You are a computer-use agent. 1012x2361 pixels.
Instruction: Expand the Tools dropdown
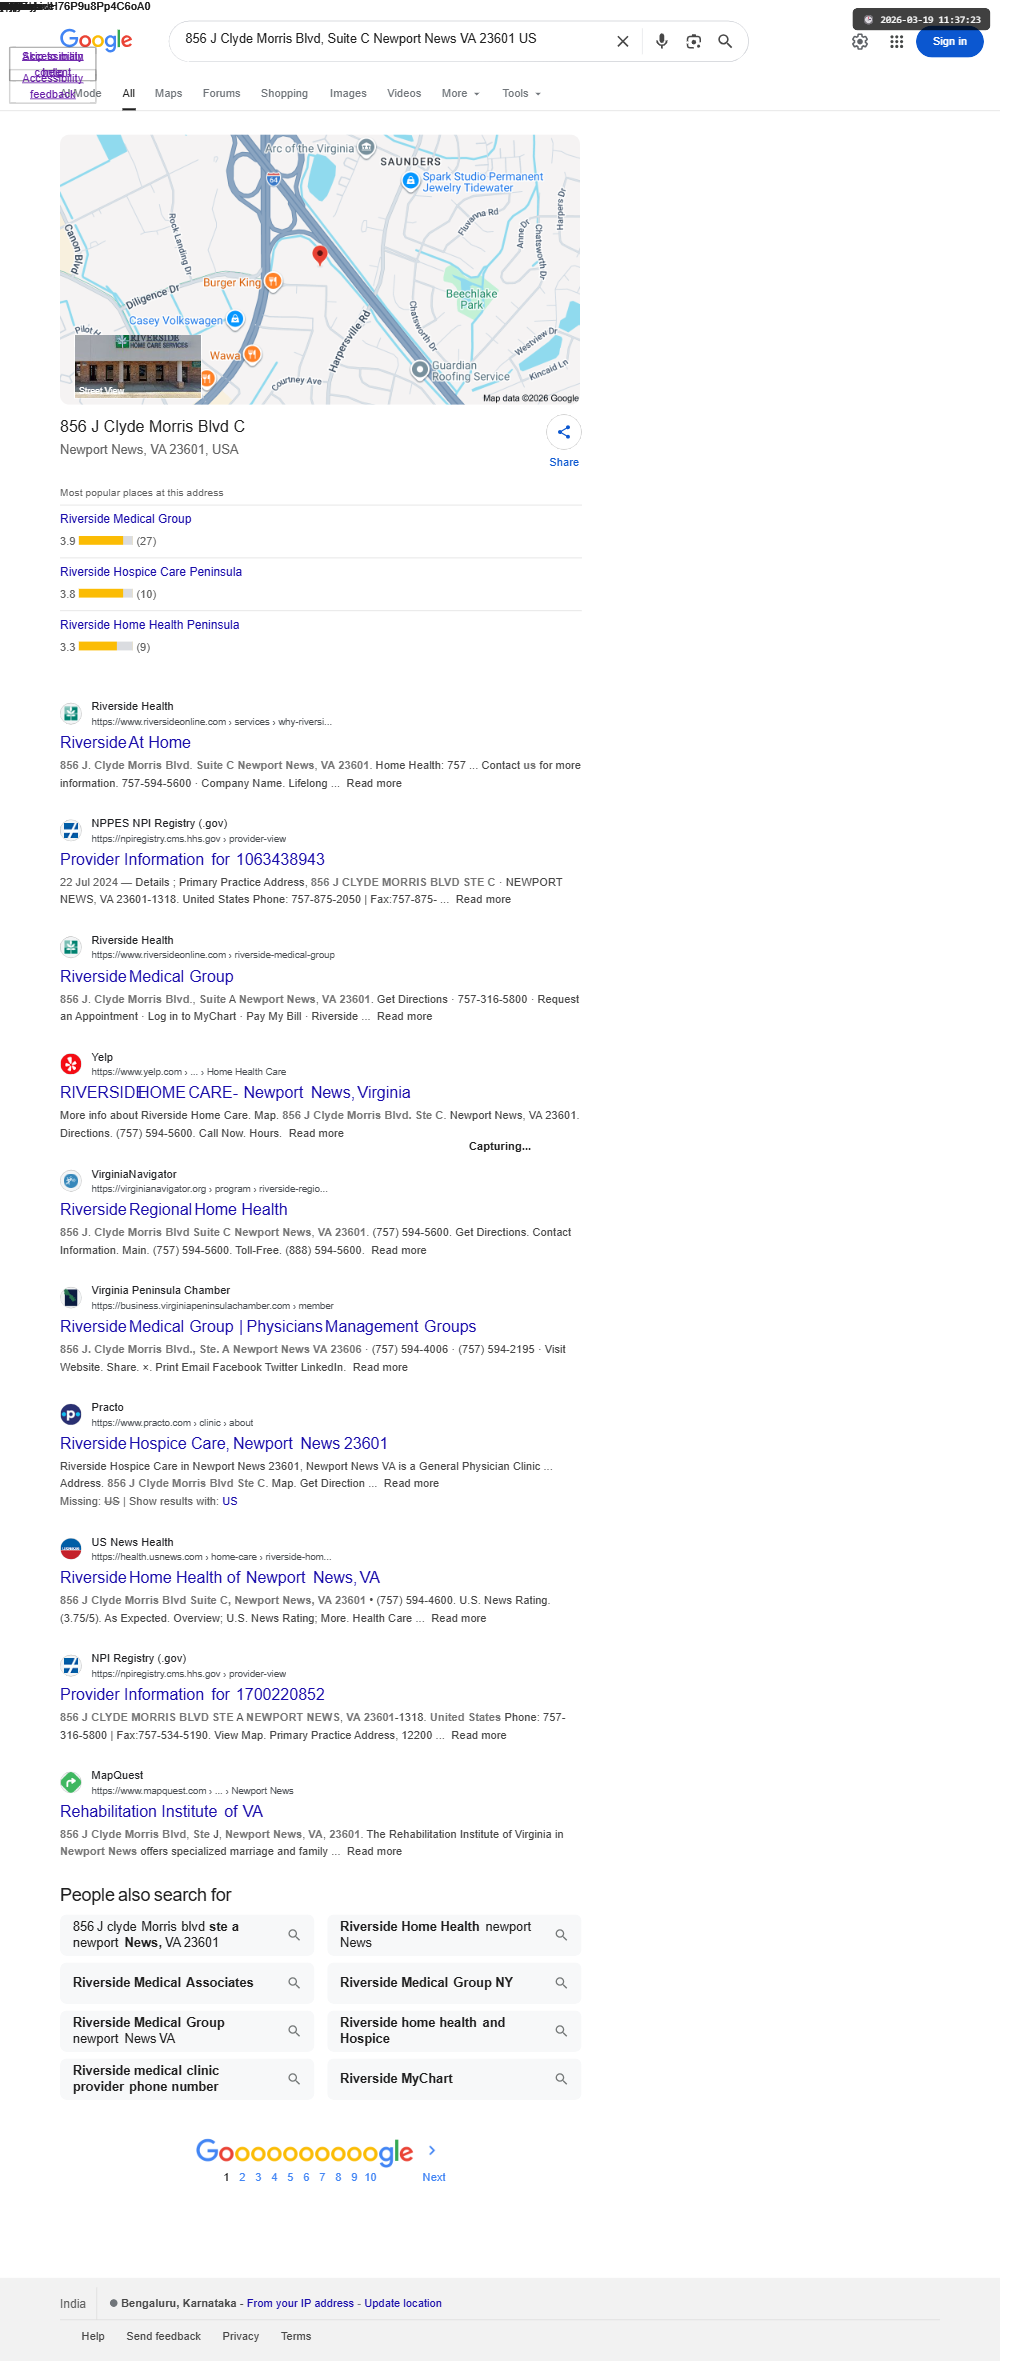522,94
